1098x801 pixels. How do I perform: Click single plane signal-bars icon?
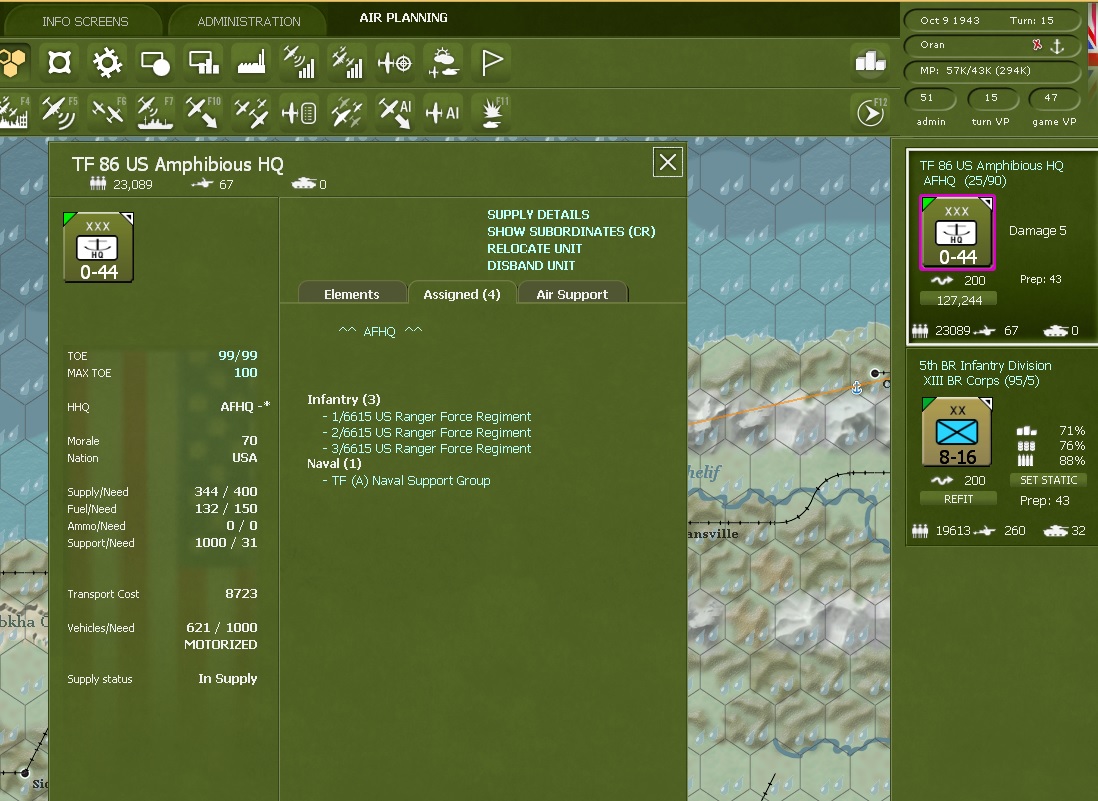[299, 62]
